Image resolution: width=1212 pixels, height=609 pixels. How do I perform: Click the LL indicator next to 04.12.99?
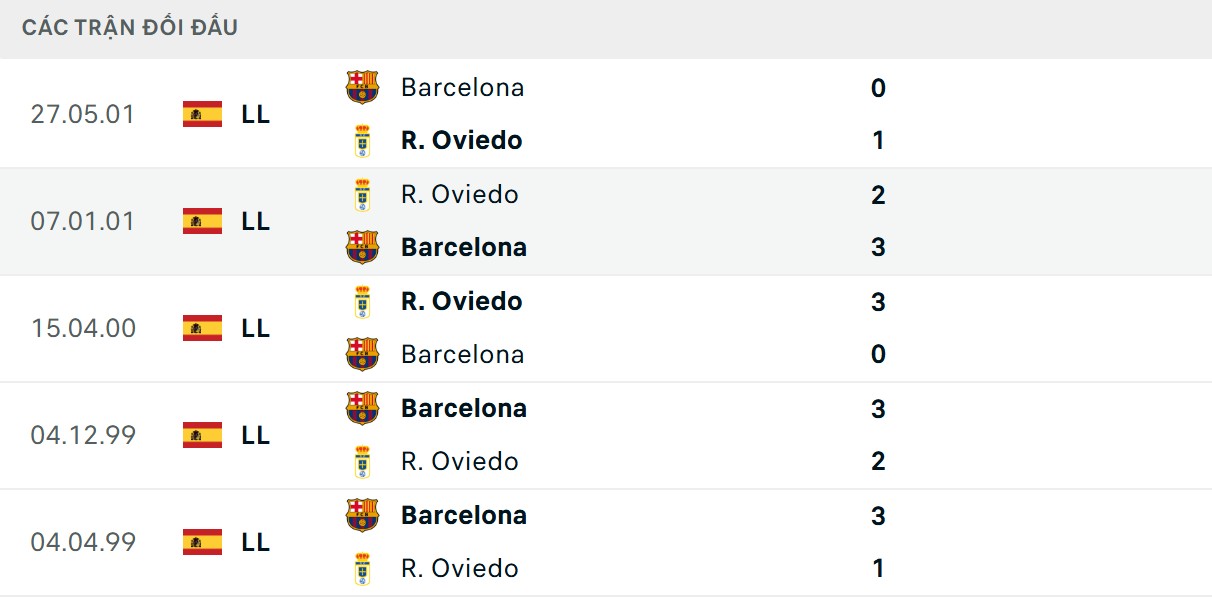point(256,435)
